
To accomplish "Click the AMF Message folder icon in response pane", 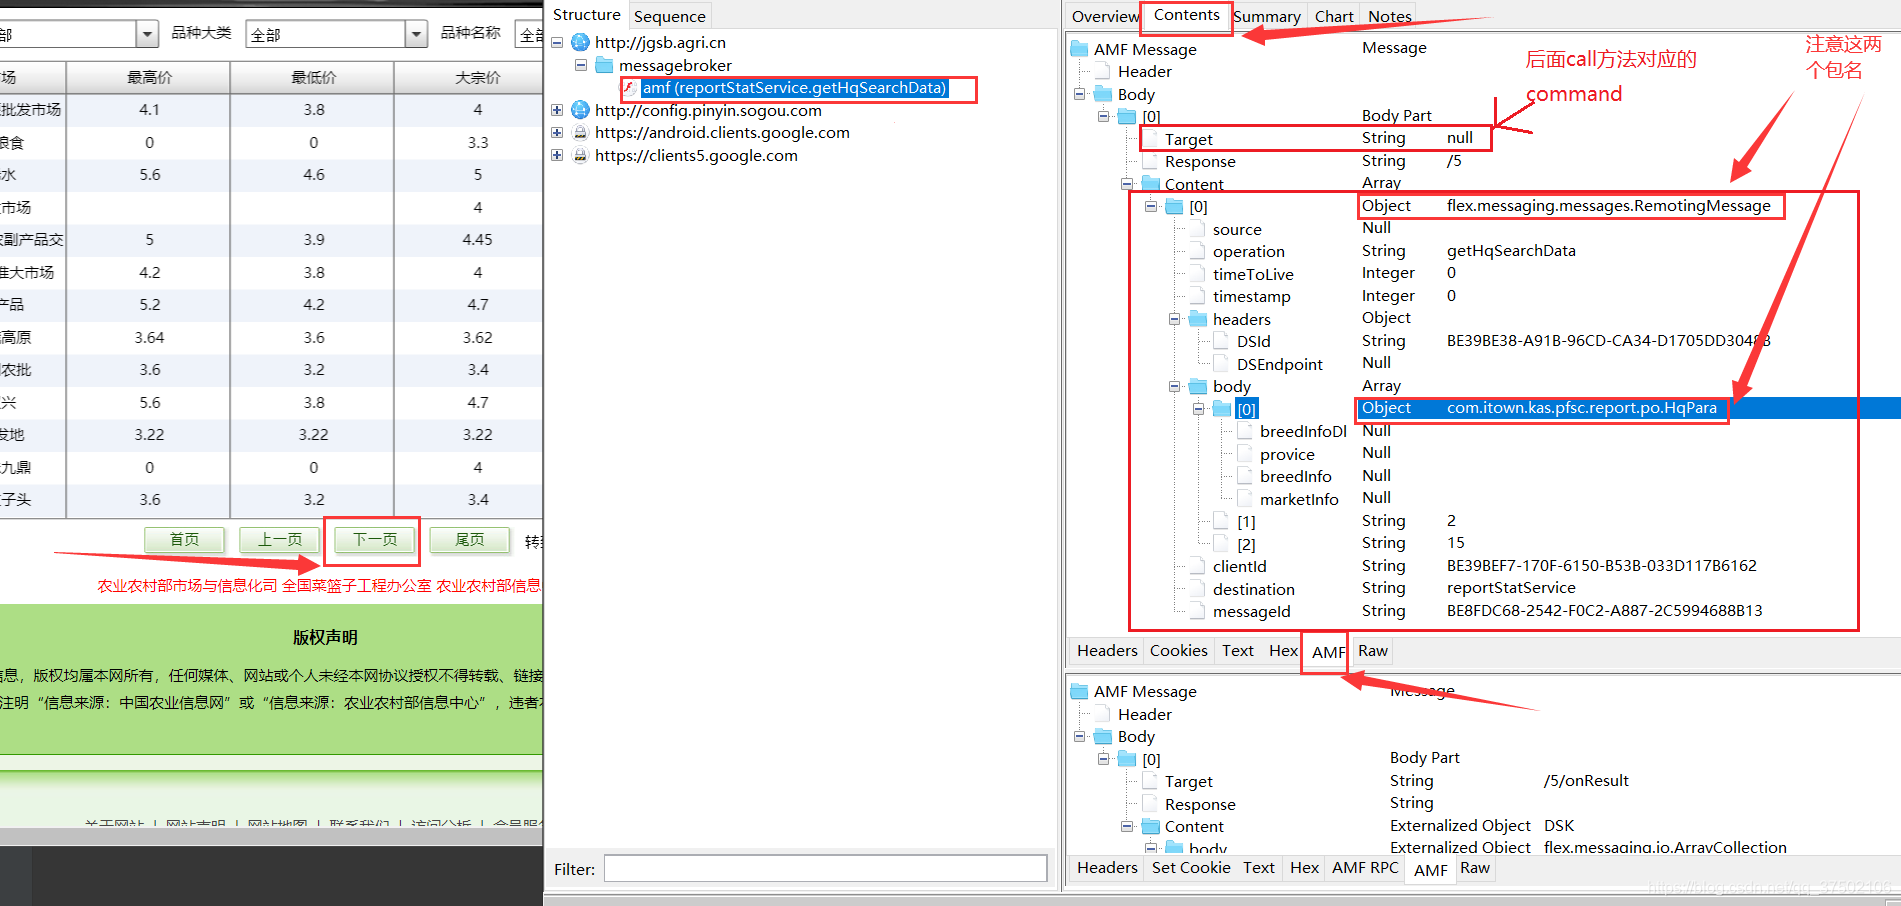I will point(1079,691).
